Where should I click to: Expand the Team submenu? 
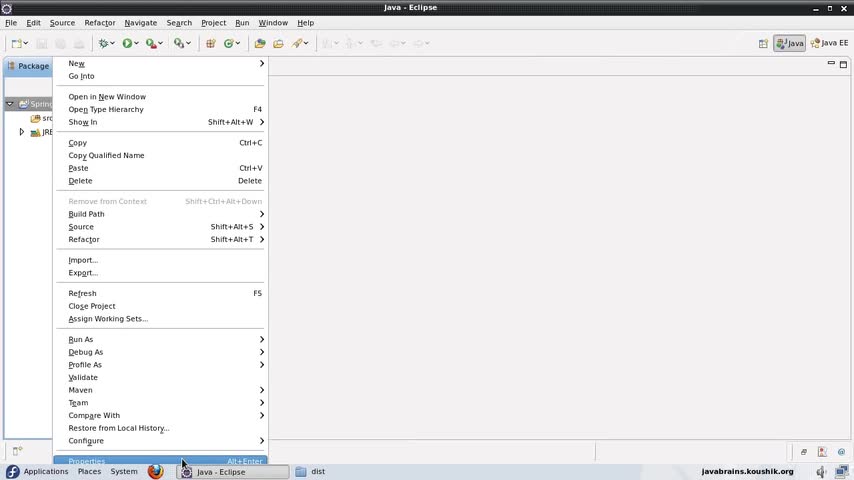pos(160,403)
